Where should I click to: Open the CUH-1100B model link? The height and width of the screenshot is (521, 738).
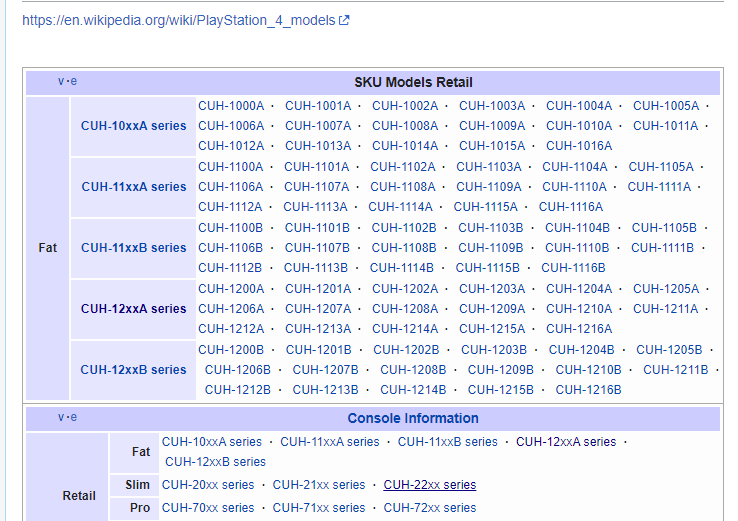(x=231, y=228)
